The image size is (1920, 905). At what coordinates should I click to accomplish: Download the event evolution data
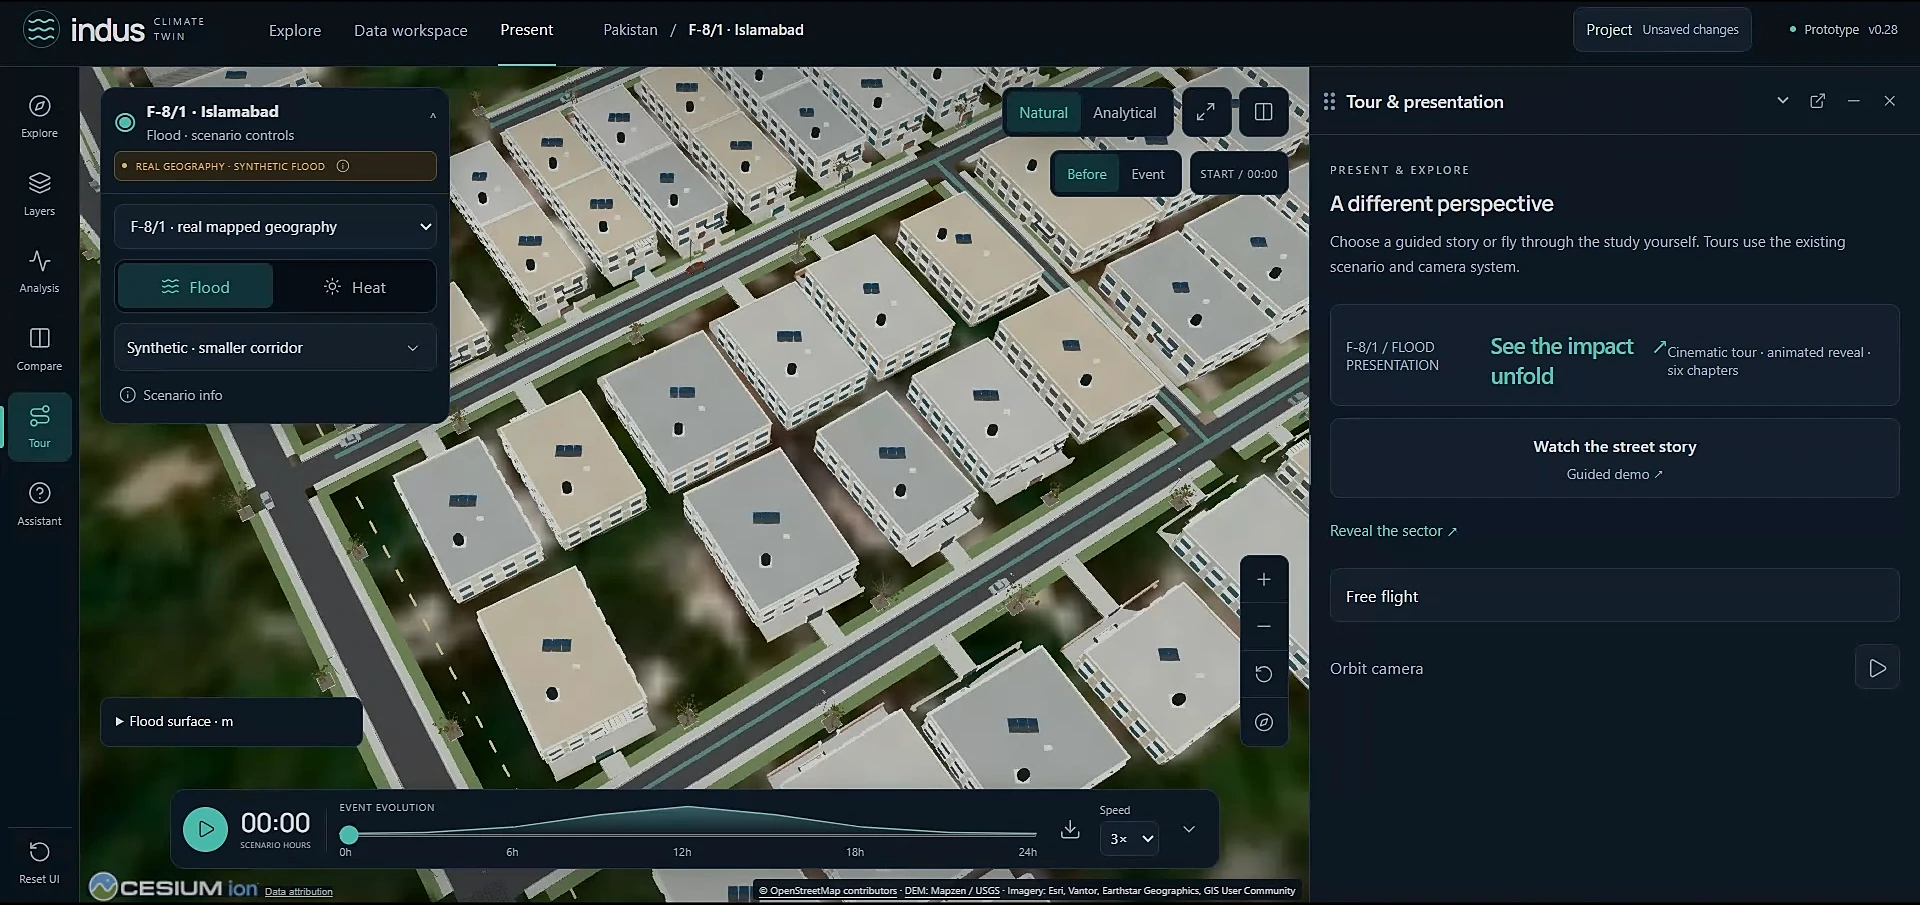pyautogui.click(x=1070, y=829)
